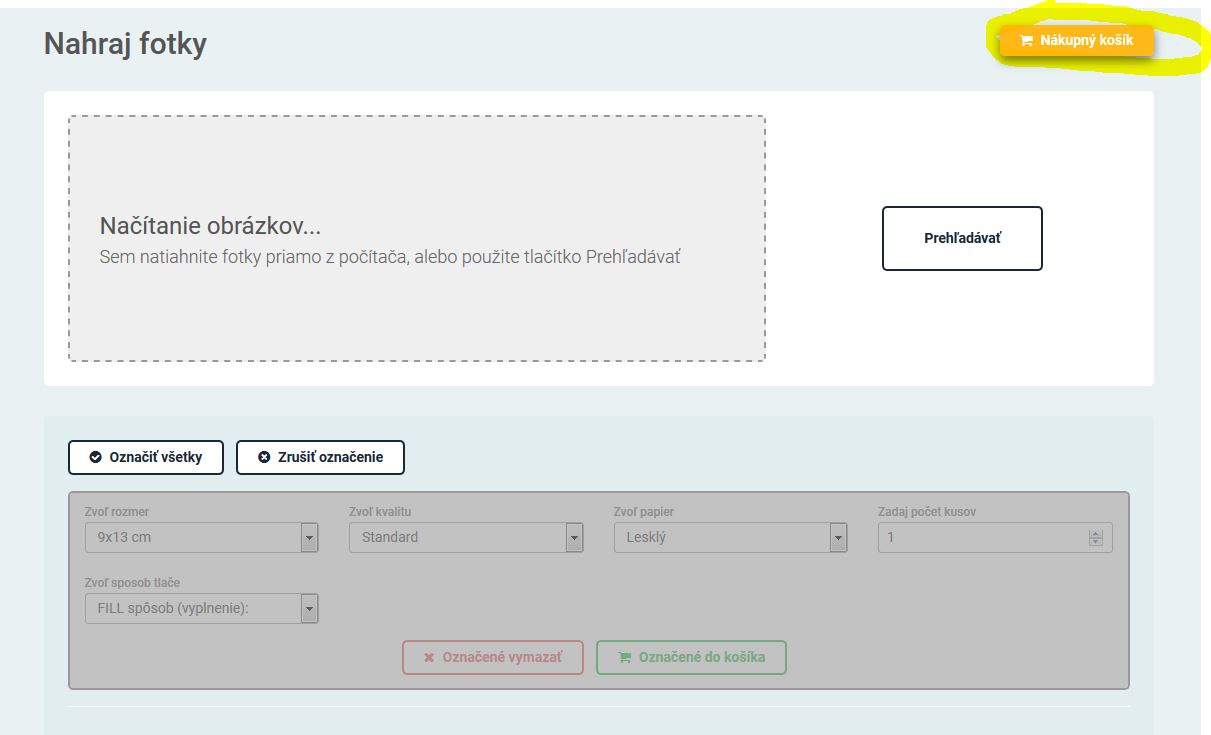The image size is (1211, 735).
Task: Click the Načítanie obrázkov... text
Action: 210,226
